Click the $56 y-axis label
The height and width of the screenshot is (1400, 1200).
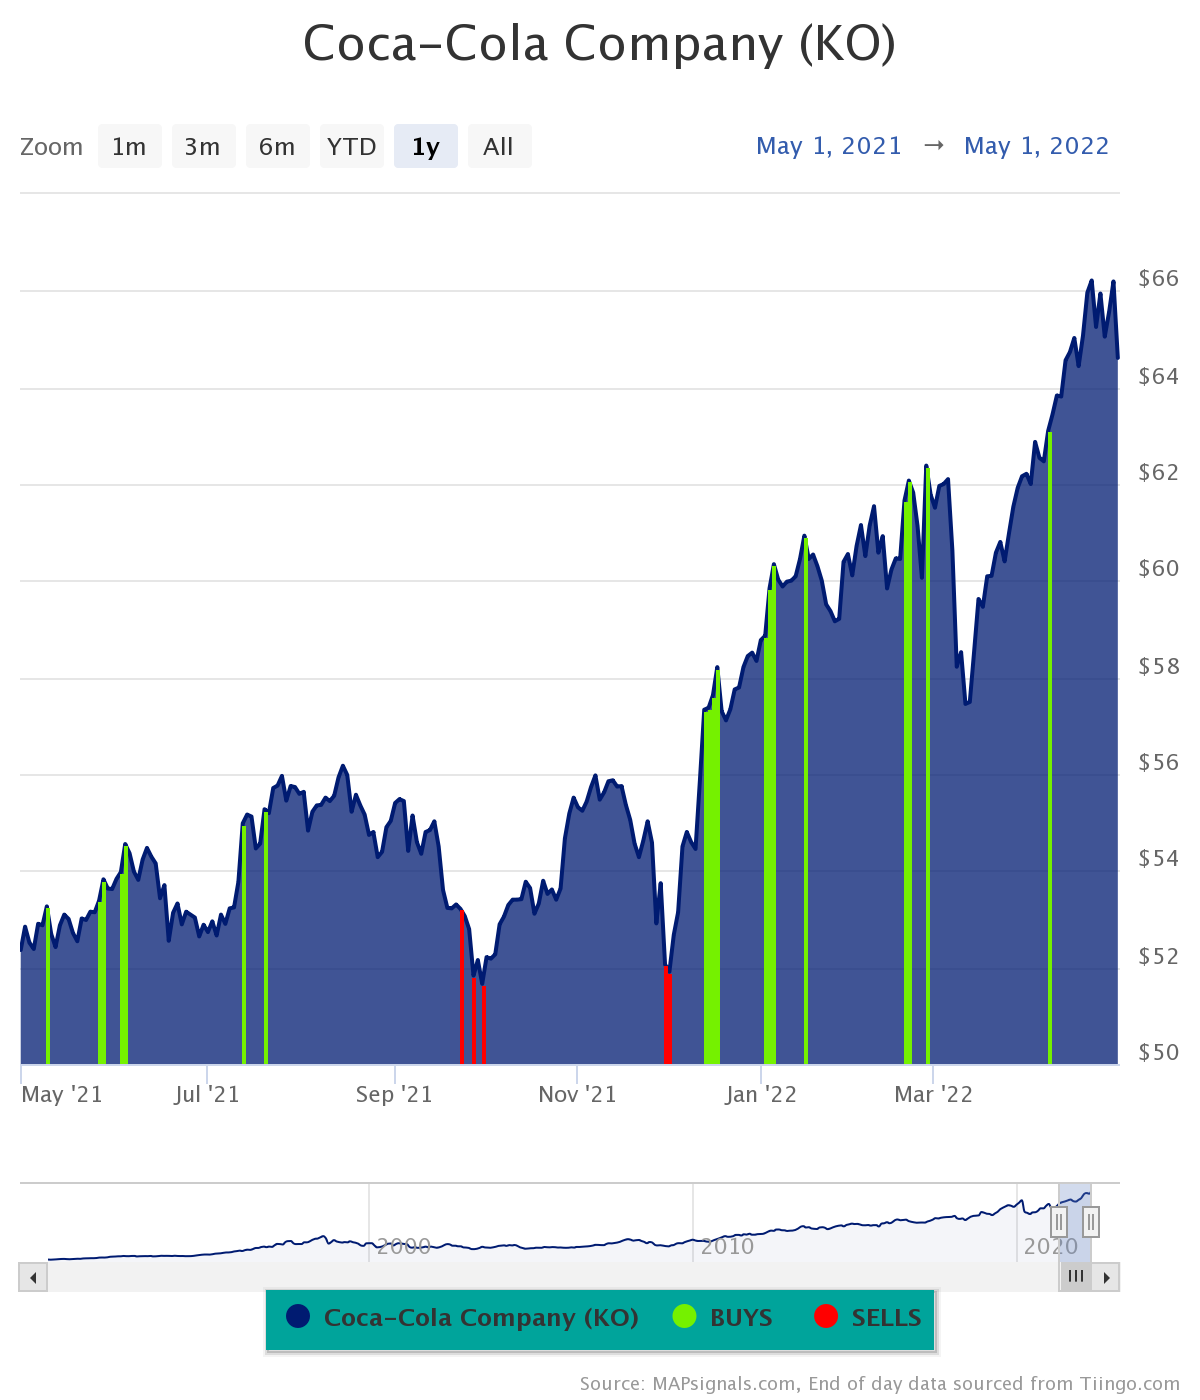1159,762
